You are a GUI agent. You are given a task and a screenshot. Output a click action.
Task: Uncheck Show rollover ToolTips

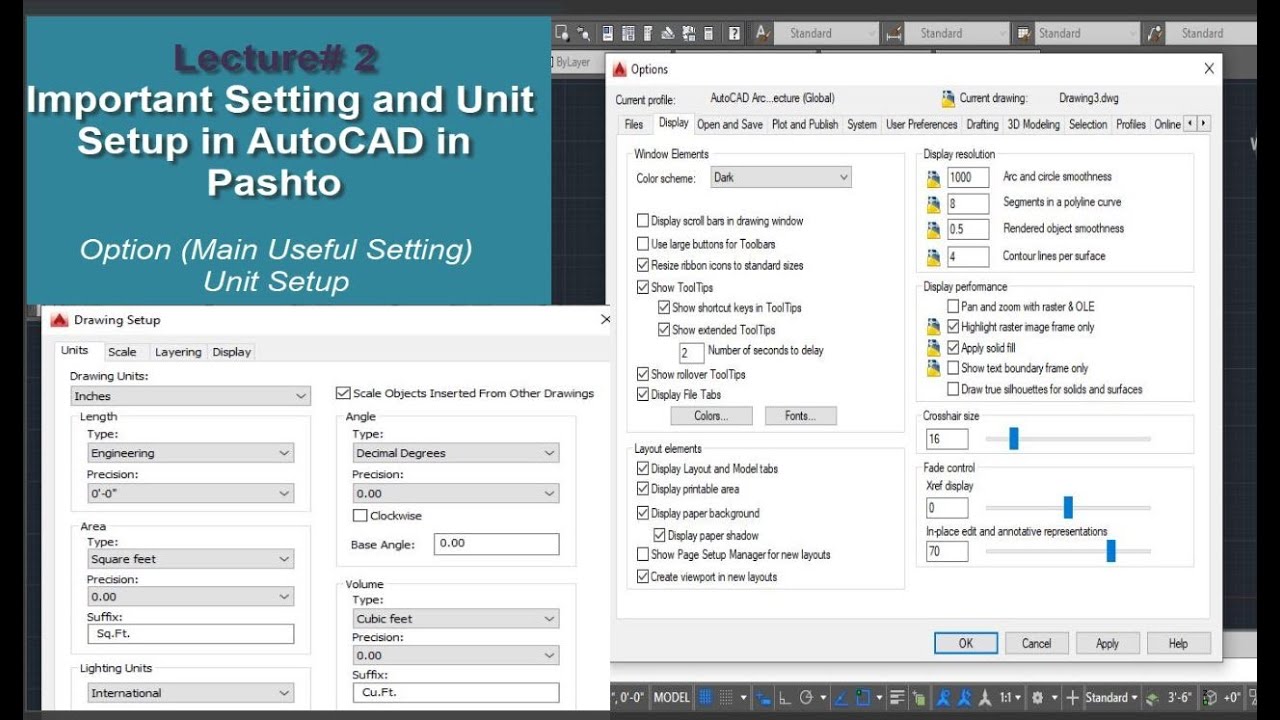point(643,374)
